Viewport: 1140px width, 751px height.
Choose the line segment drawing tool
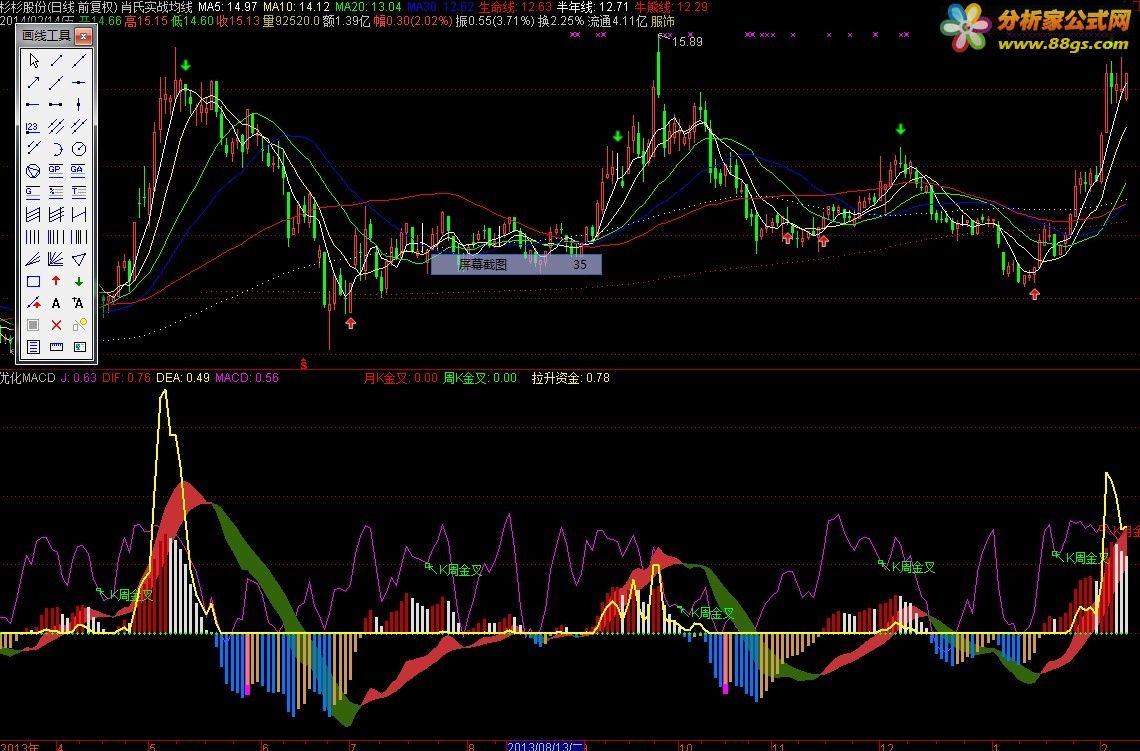(x=56, y=60)
